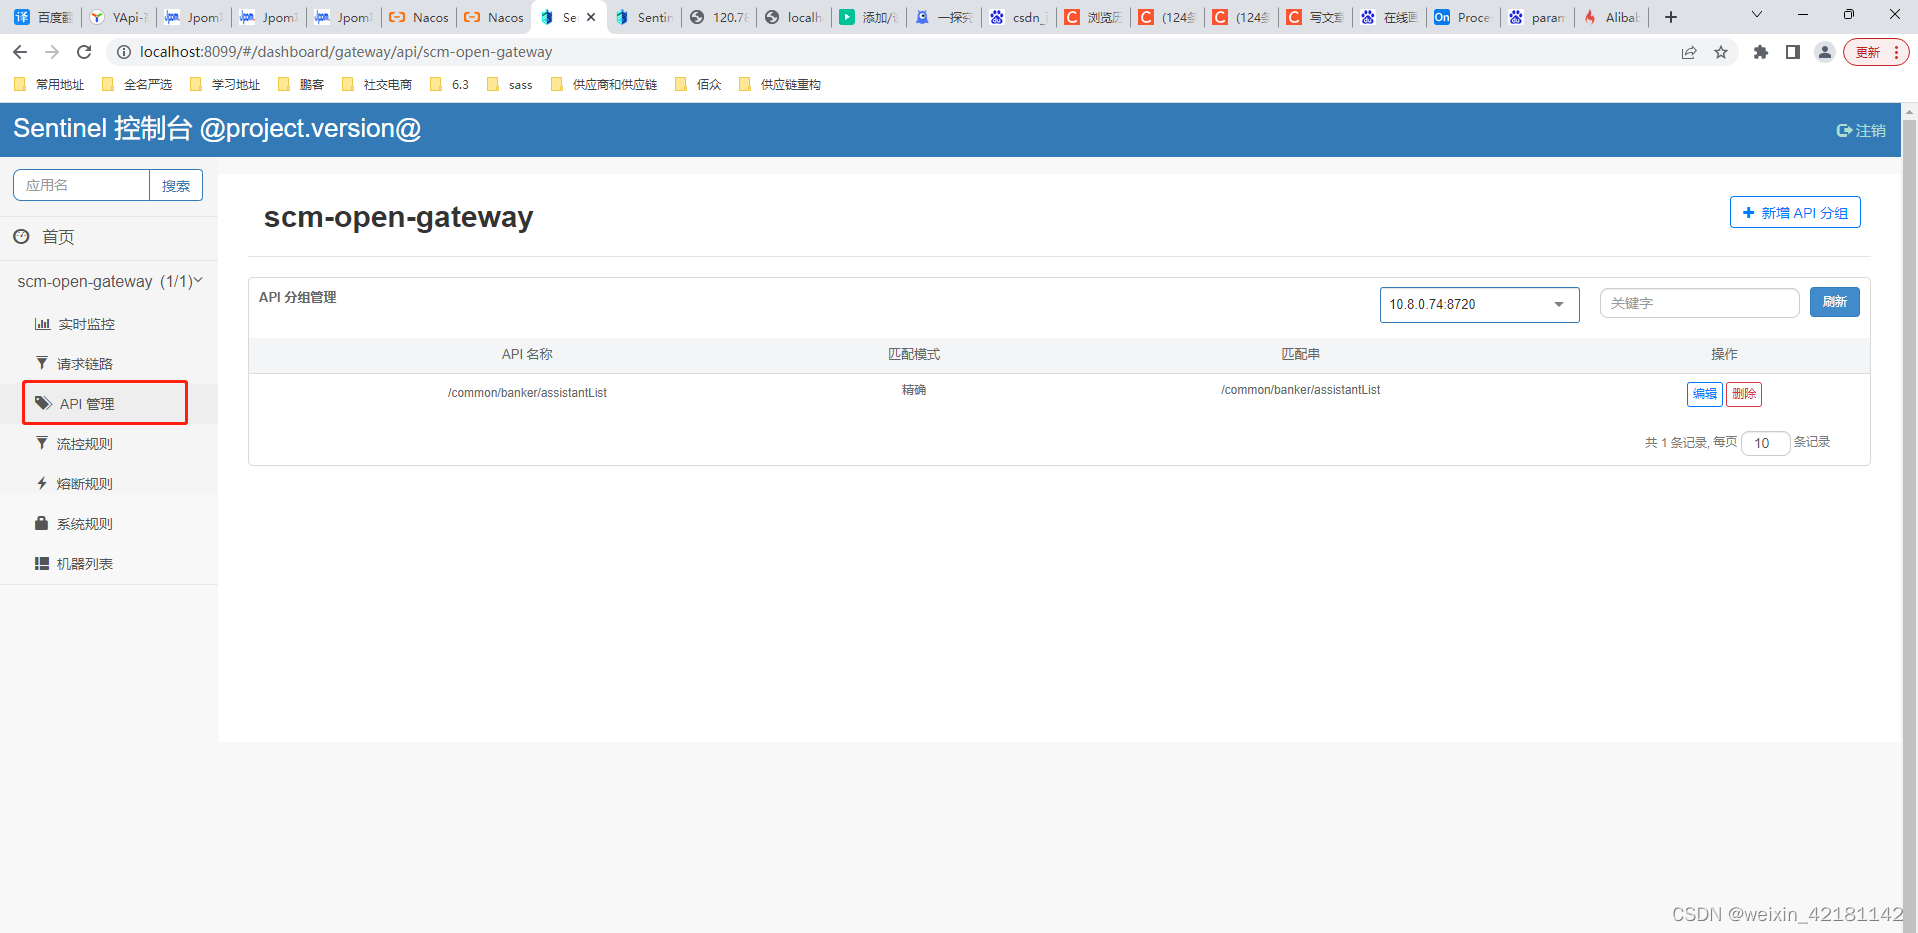Click the 精确 match mode cell
This screenshot has width=1918, height=933.
(x=913, y=390)
